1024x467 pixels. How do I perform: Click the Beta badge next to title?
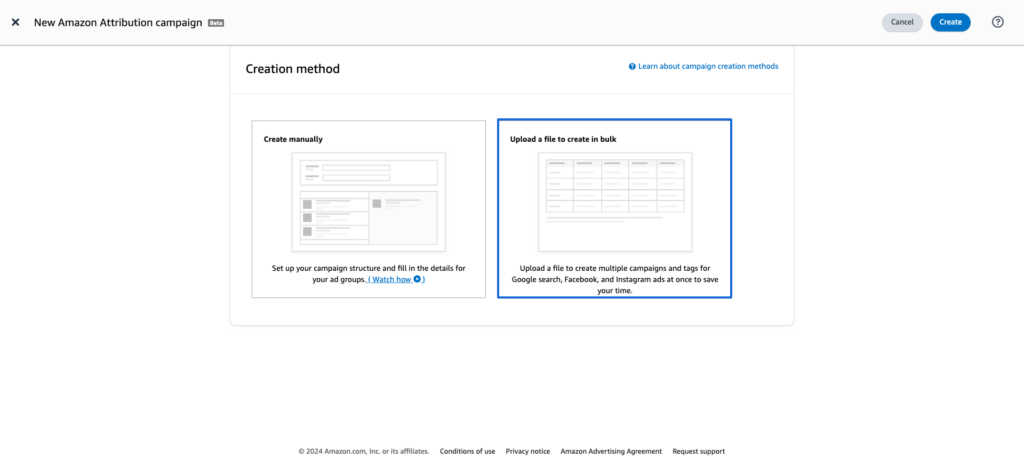(216, 23)
